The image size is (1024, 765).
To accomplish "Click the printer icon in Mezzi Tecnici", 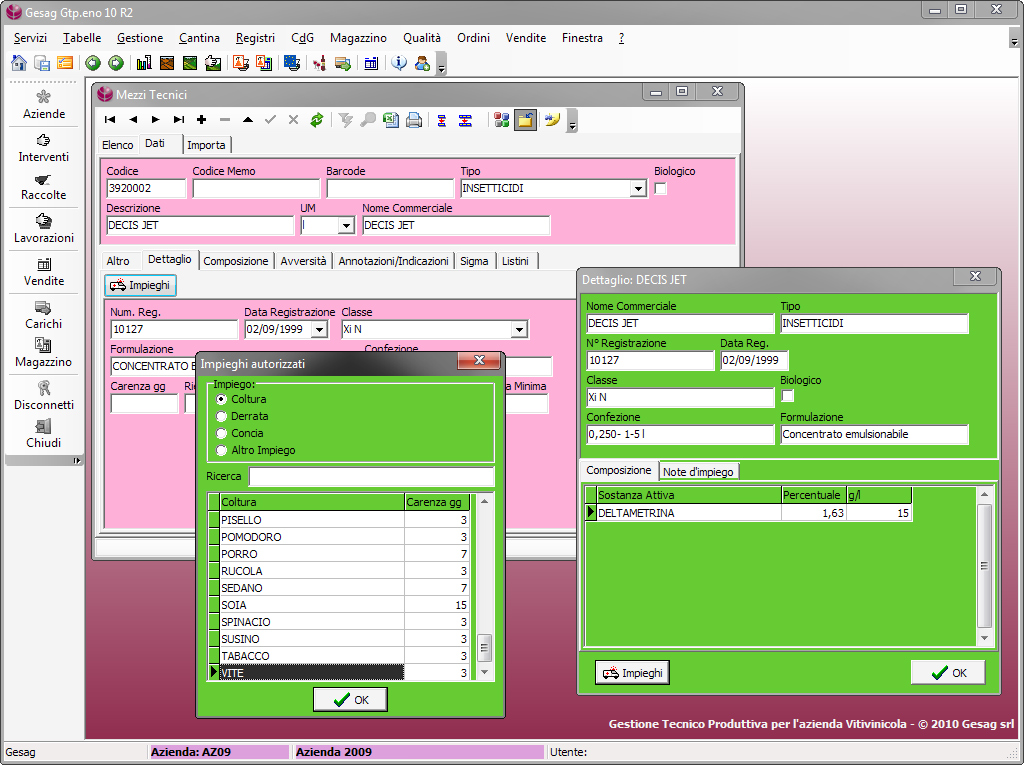I will [x=414, y=120].
